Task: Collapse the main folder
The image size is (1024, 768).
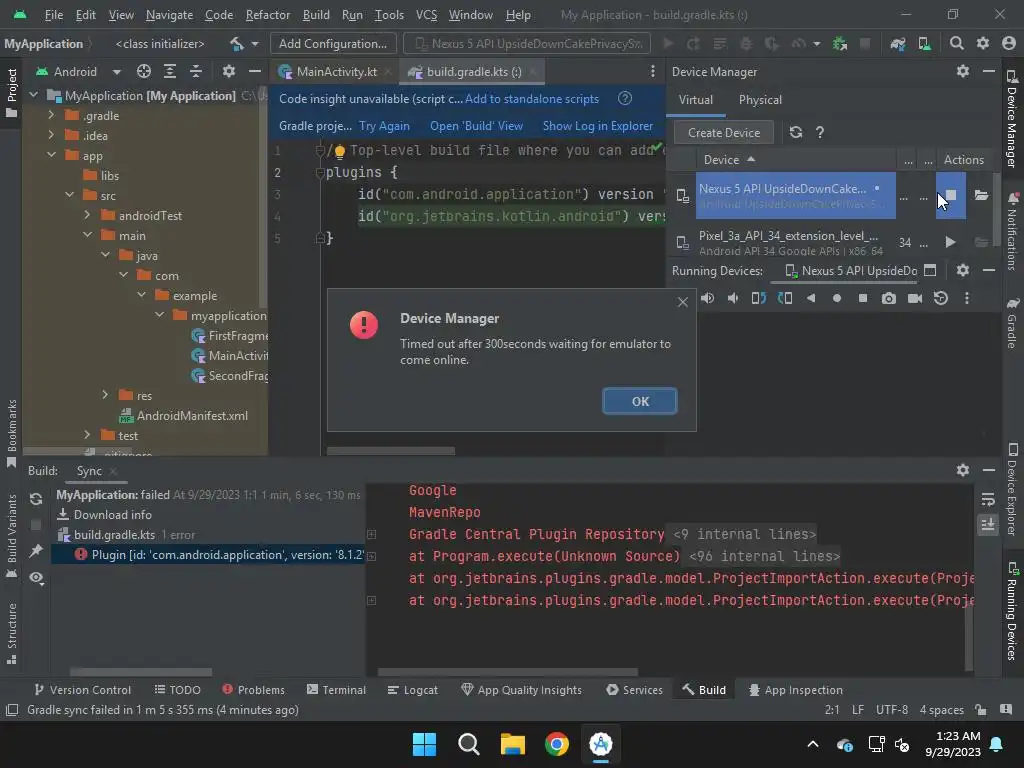Action: click(88, 235)
